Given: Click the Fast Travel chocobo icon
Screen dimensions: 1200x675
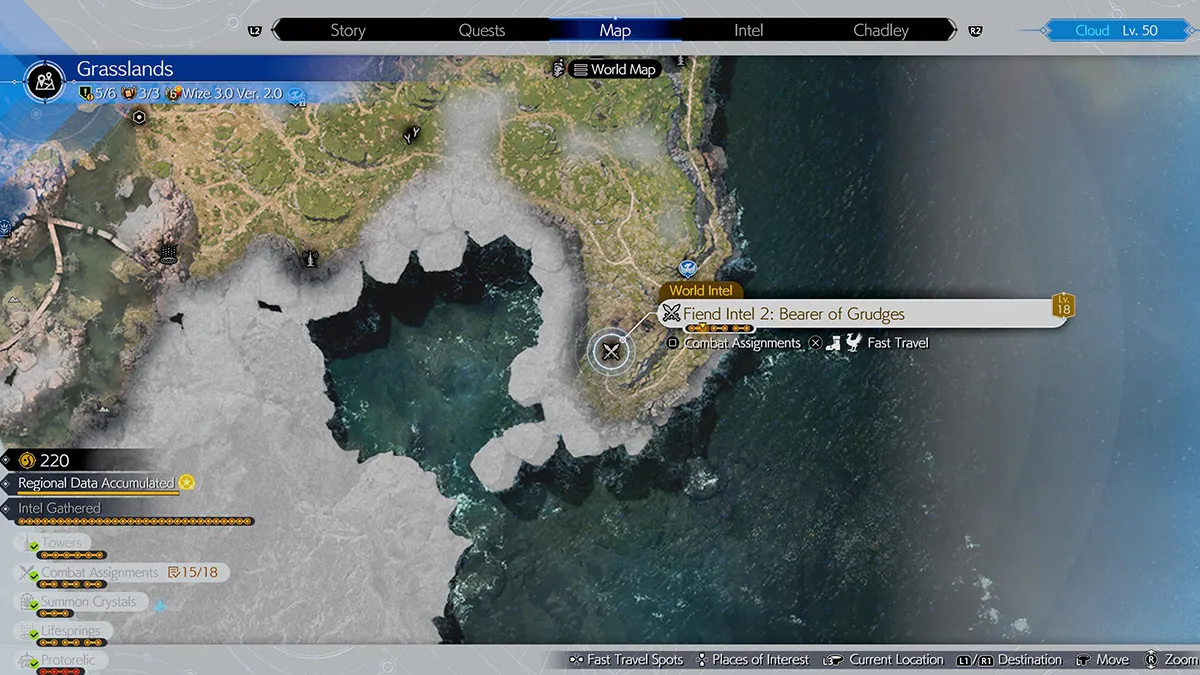Looking at the screenshot, I should coord(852,343).
